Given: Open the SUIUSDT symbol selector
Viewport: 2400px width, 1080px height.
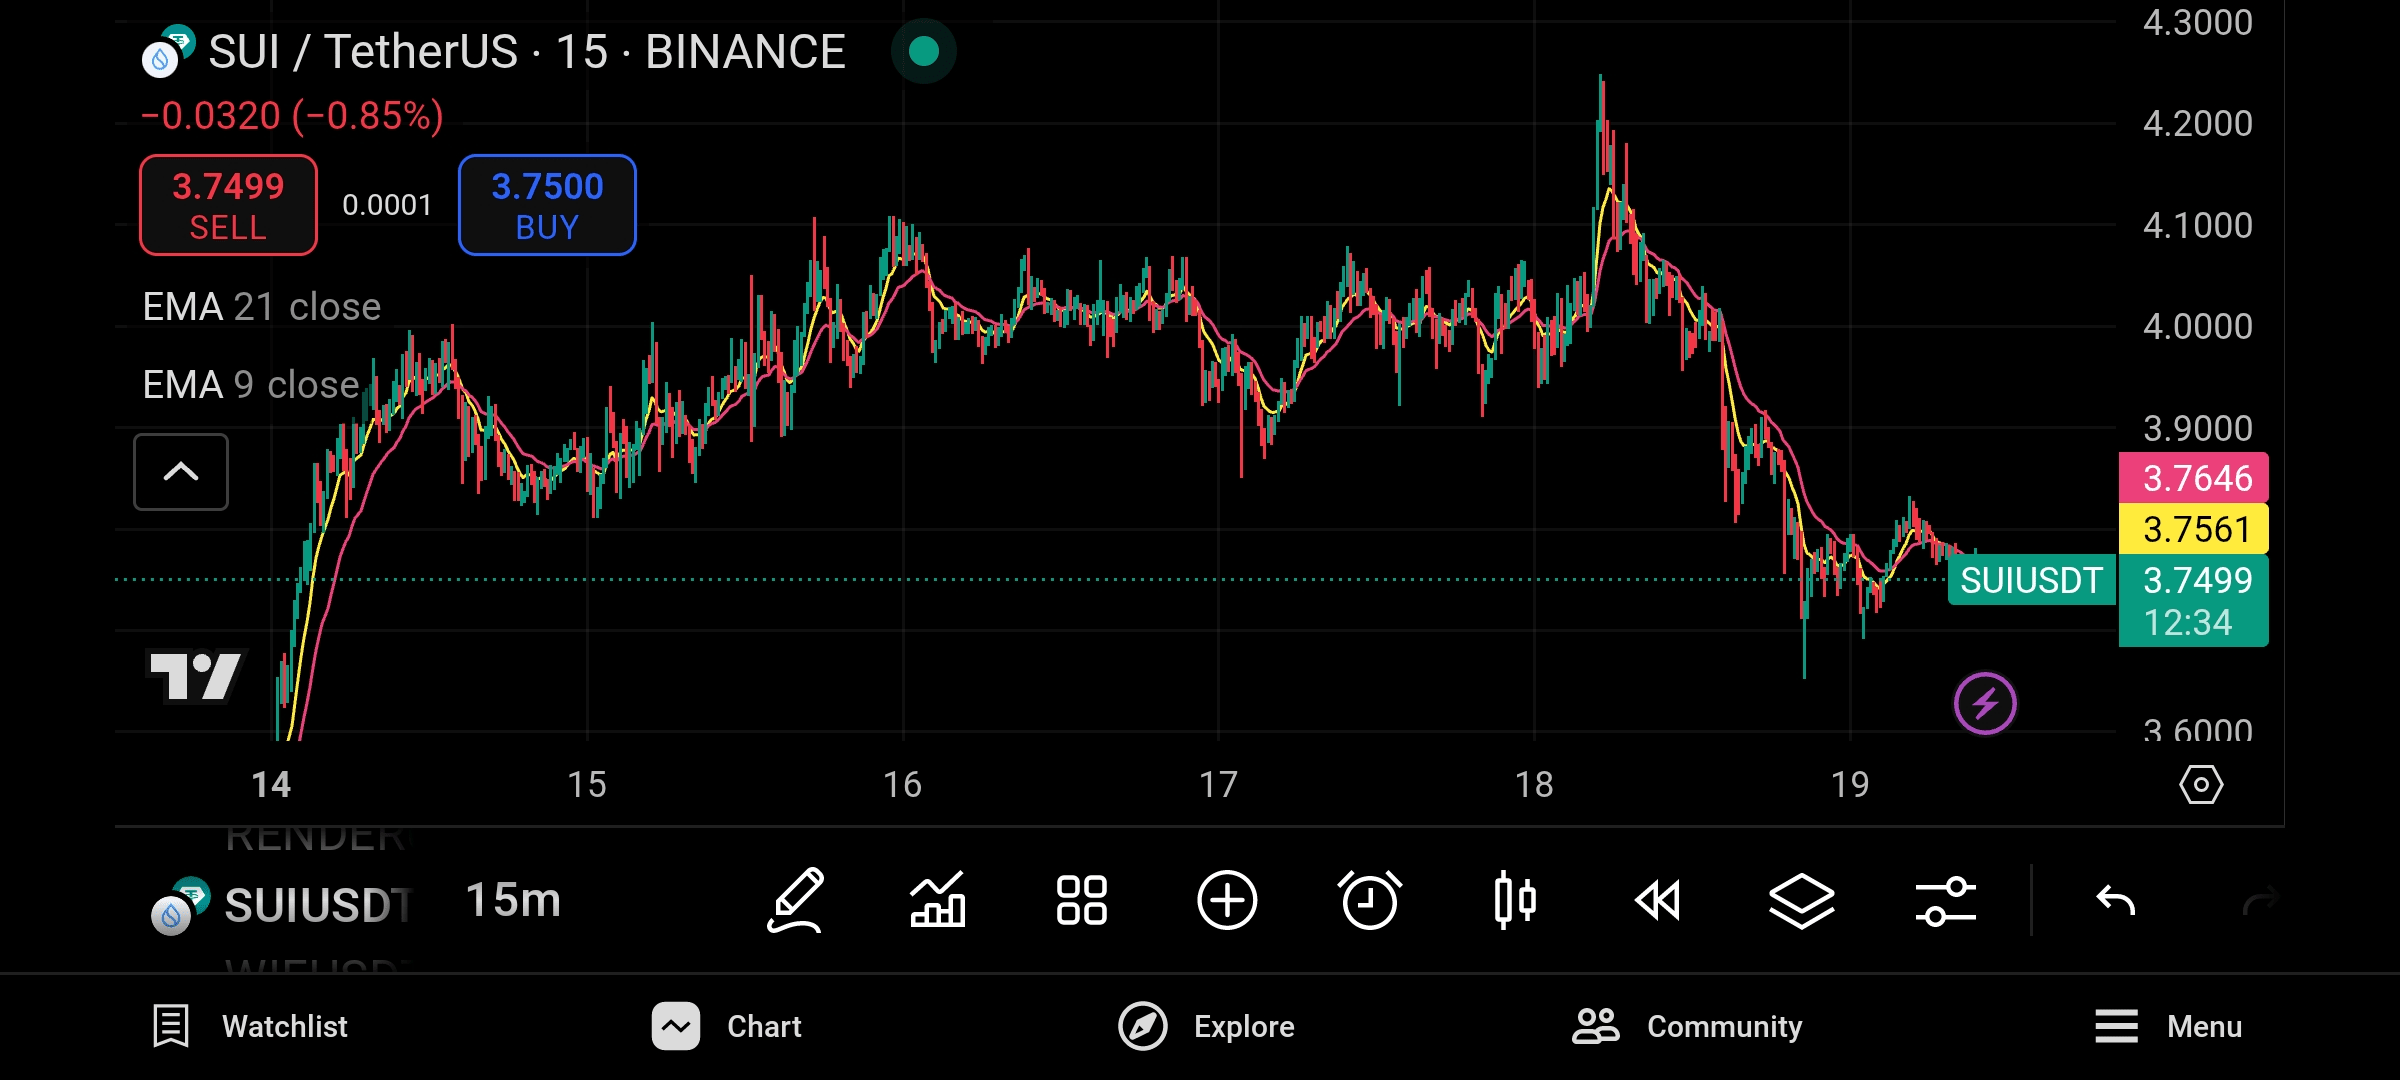Looking at the screenshot, I should click(283, 905).
